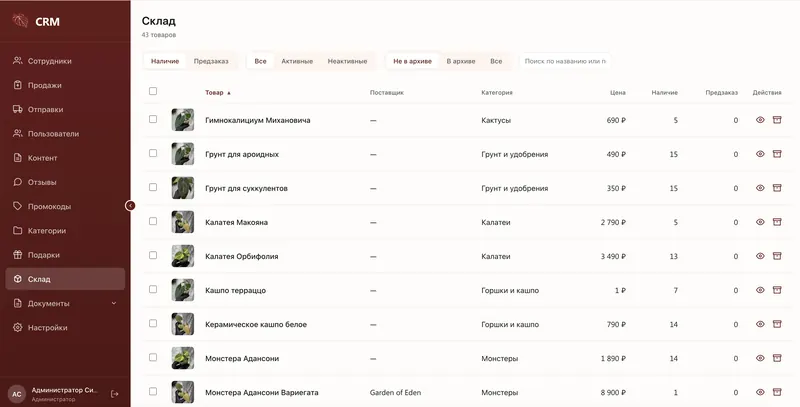Click the Кактусы category cell
Image resolution: width=800 pixels, height=407 pixels.
pyautogui.click(x=496, y=120)
